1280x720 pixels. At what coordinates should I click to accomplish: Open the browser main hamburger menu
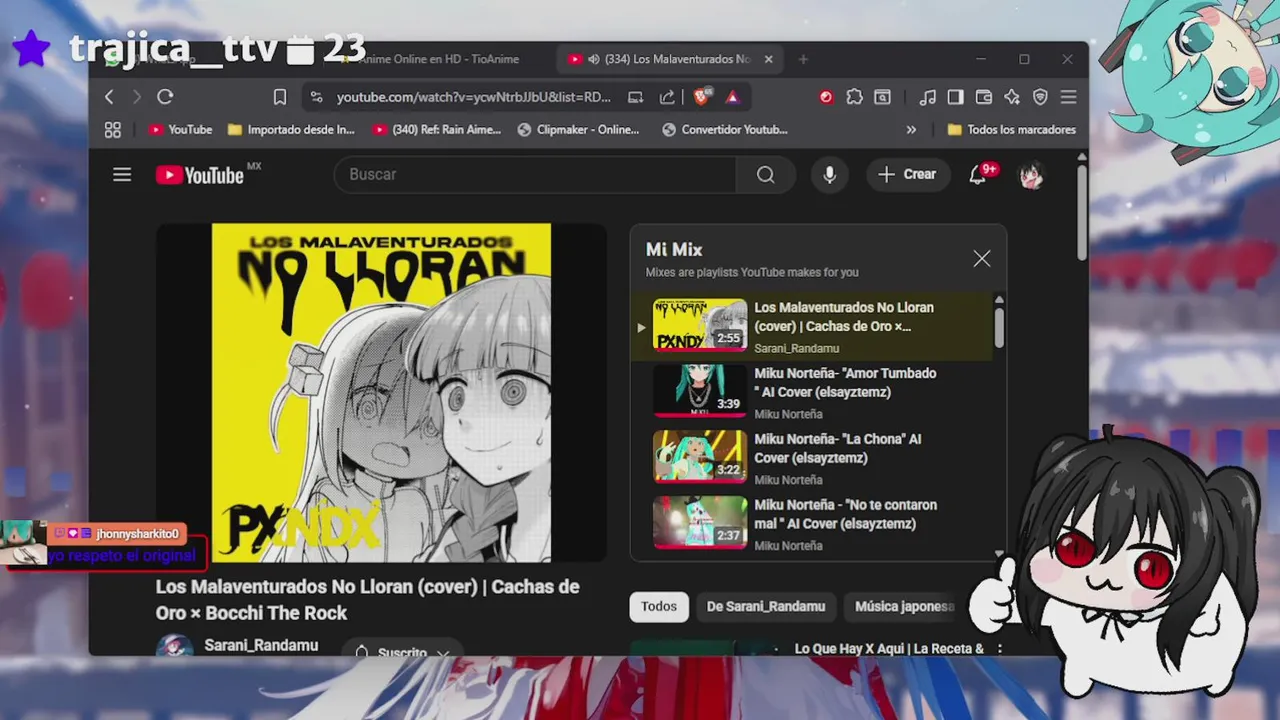click(1068, 97)
